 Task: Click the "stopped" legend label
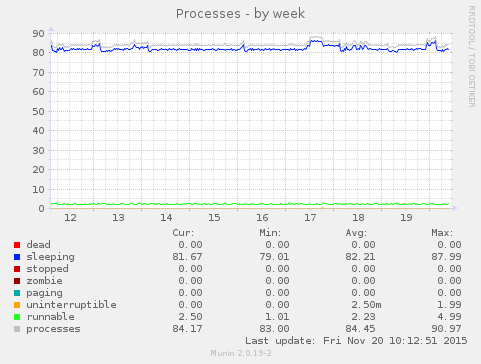47,269
